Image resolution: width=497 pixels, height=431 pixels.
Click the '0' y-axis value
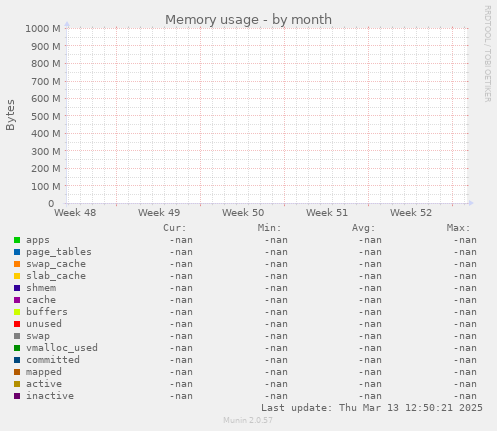tap(51, 204)
